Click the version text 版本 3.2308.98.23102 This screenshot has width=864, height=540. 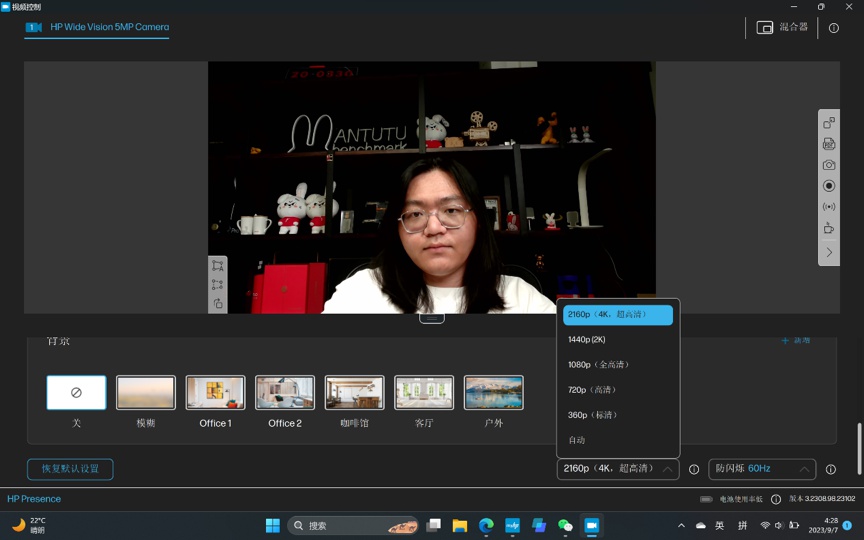tap(822, 499)
